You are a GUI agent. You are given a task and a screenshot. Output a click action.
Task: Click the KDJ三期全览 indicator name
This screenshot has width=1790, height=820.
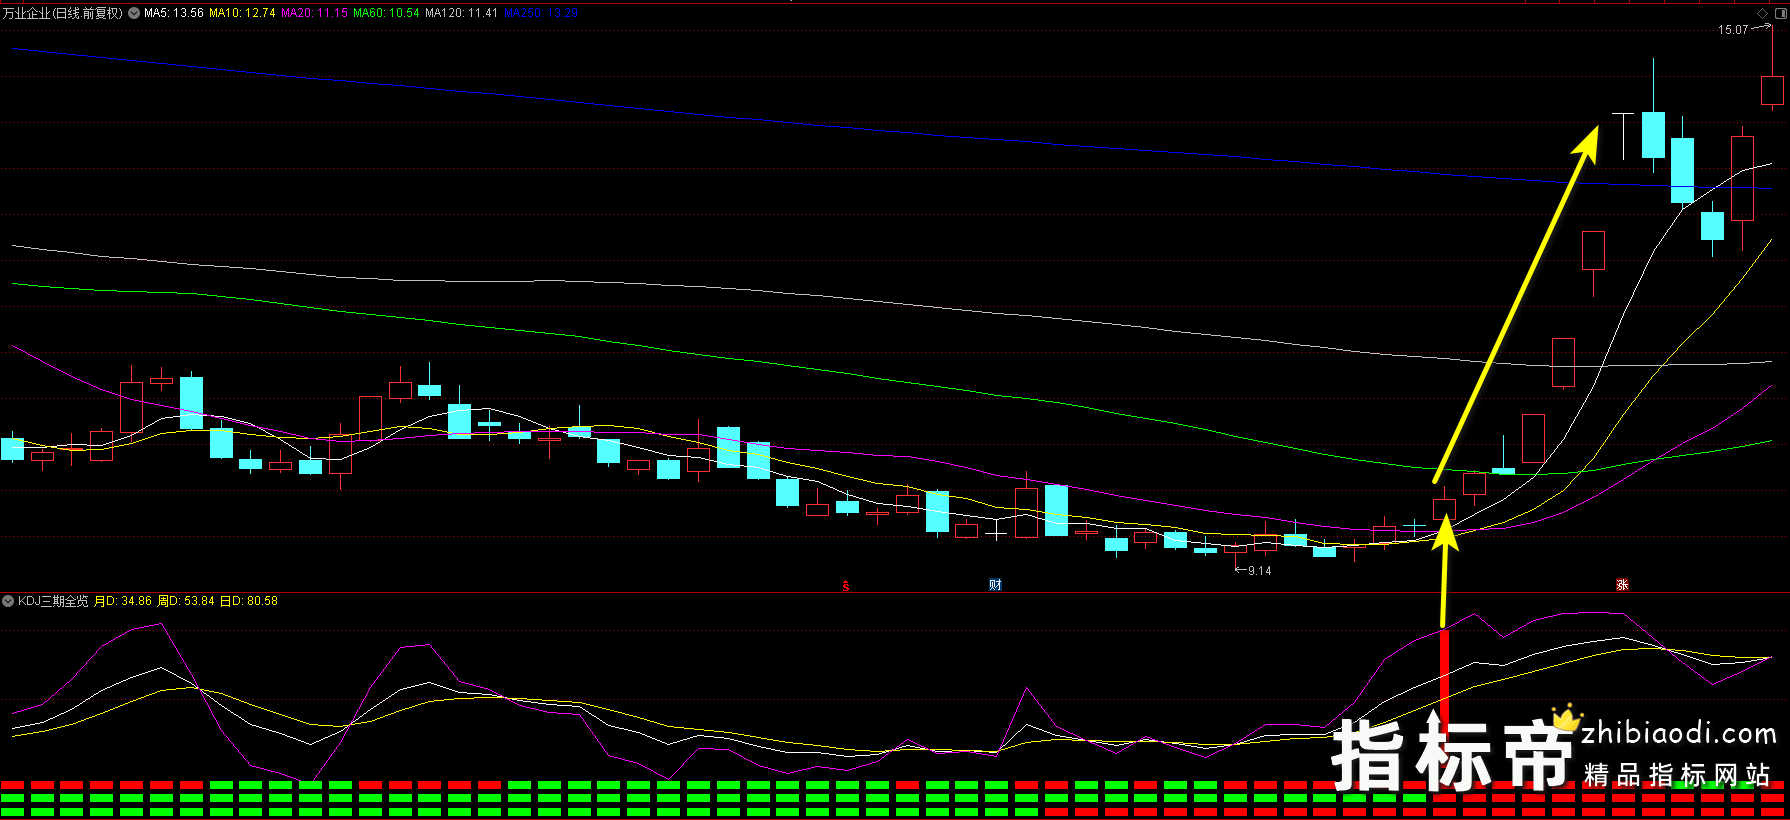click(x=53, y=601)
